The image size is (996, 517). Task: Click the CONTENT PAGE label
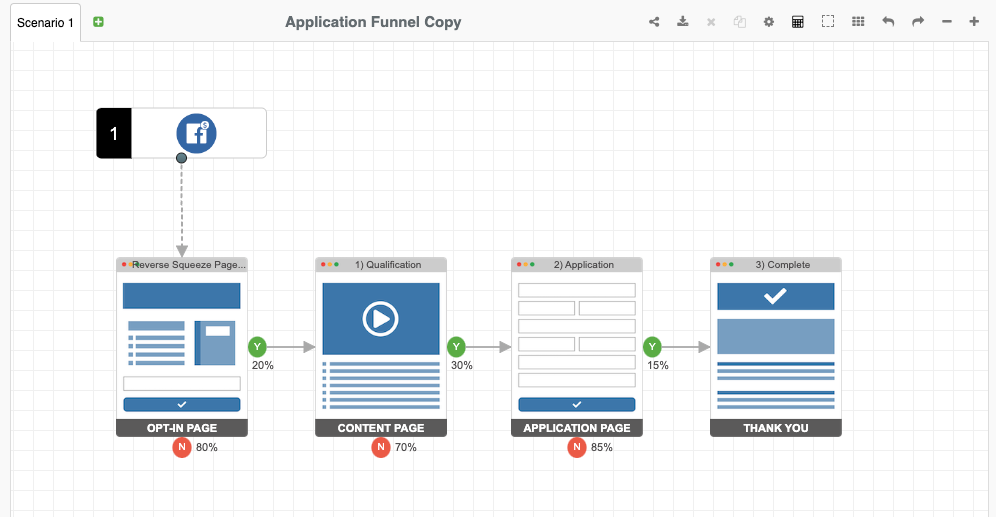[x=381, y=428]
